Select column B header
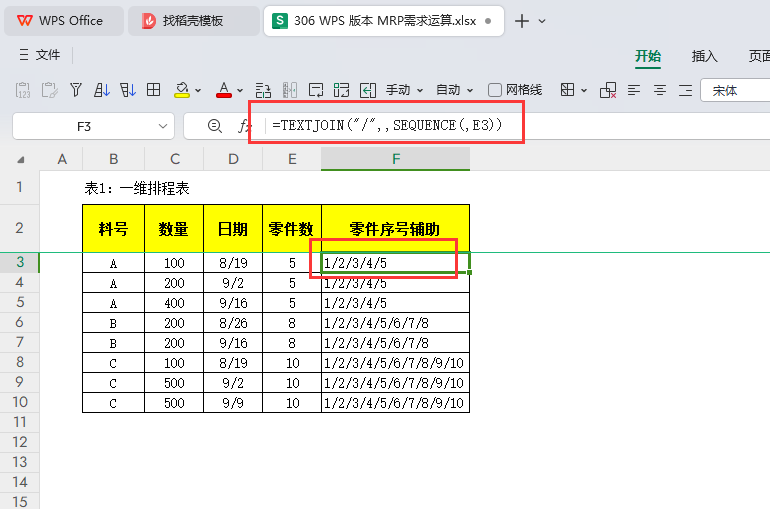Viewport: 770px width, 509px height. pyautogui.click(x=113, y=159)
